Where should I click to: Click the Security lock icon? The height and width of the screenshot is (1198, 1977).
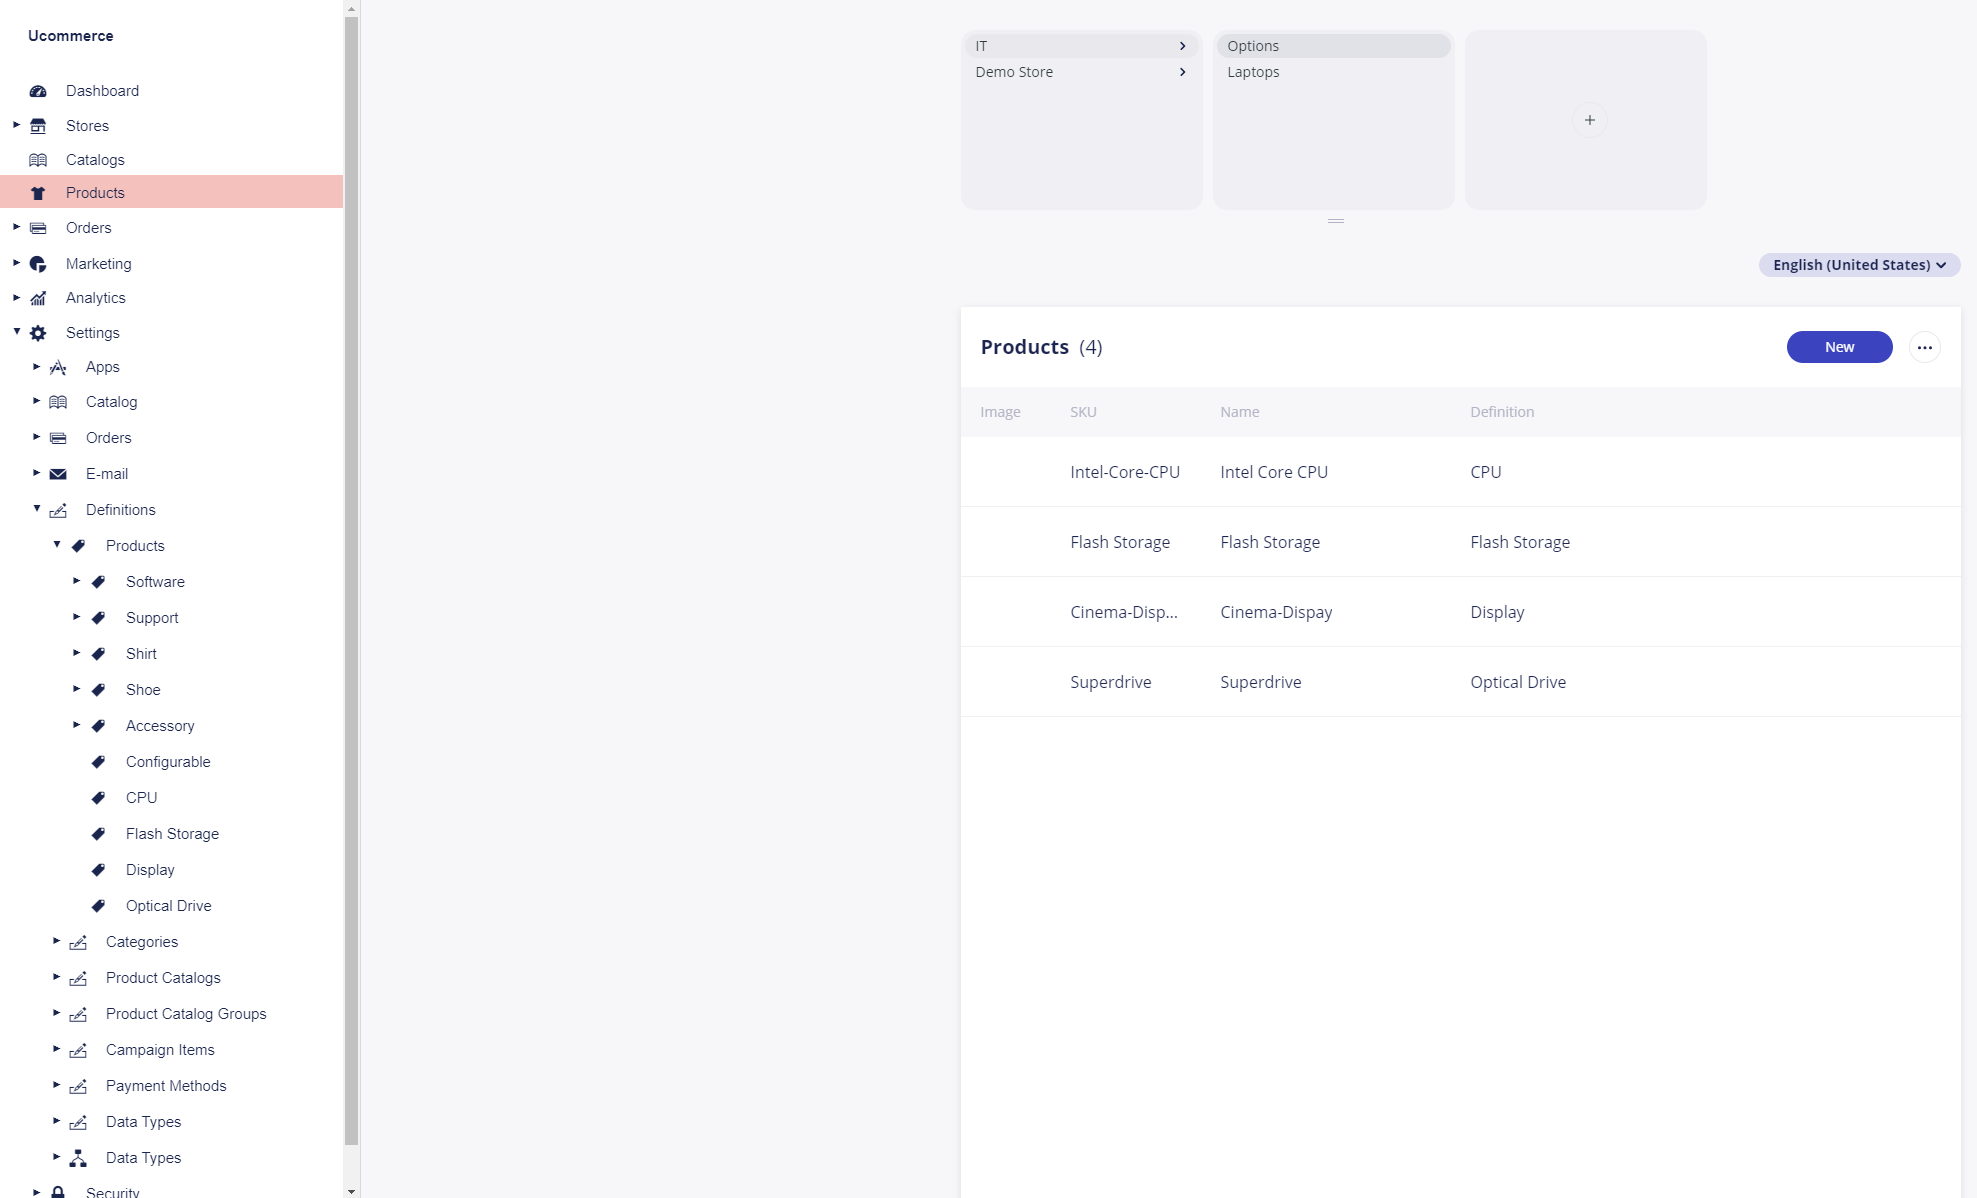(x=58, y=1192)
